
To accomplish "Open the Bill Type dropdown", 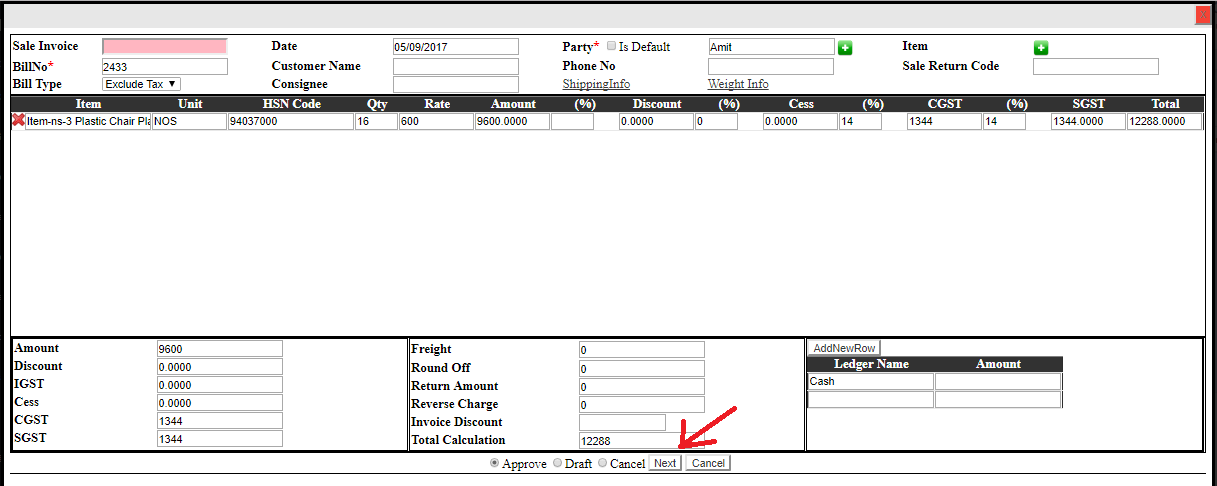I will pos(141,84).
